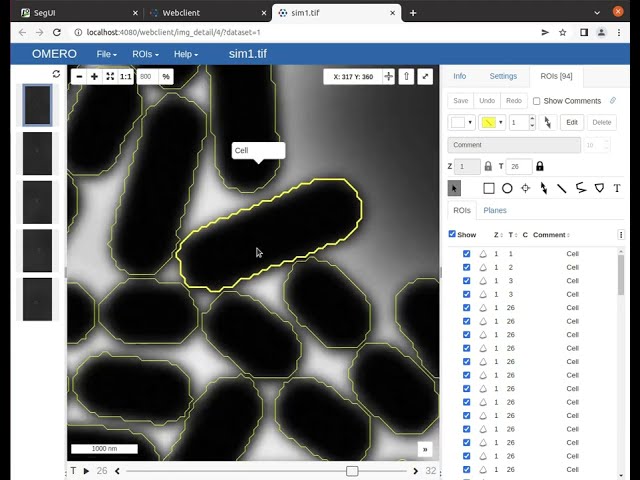640x480 pixels.
Task: Open the Help menu
Action: pyautogui.click(x=186, y=54)
